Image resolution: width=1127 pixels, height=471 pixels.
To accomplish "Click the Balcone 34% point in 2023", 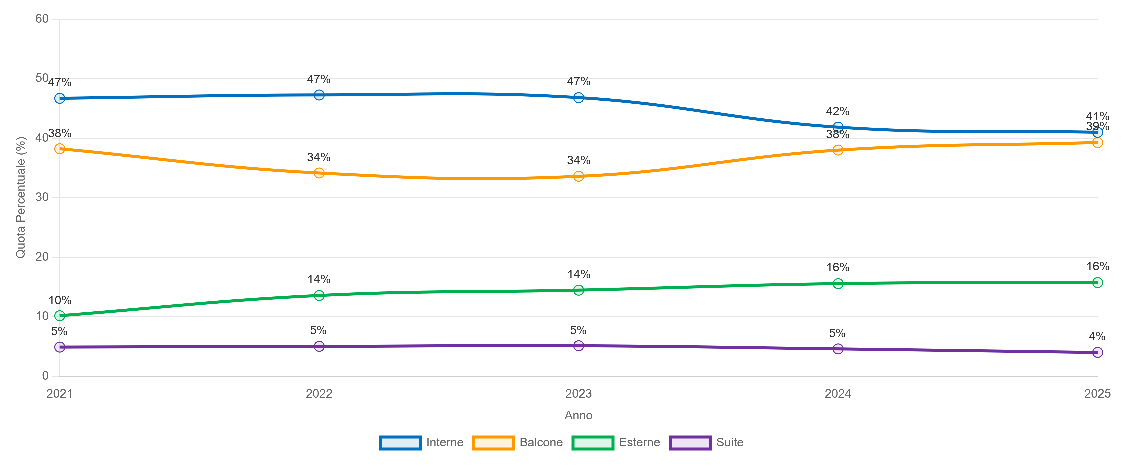I will 579,176.
